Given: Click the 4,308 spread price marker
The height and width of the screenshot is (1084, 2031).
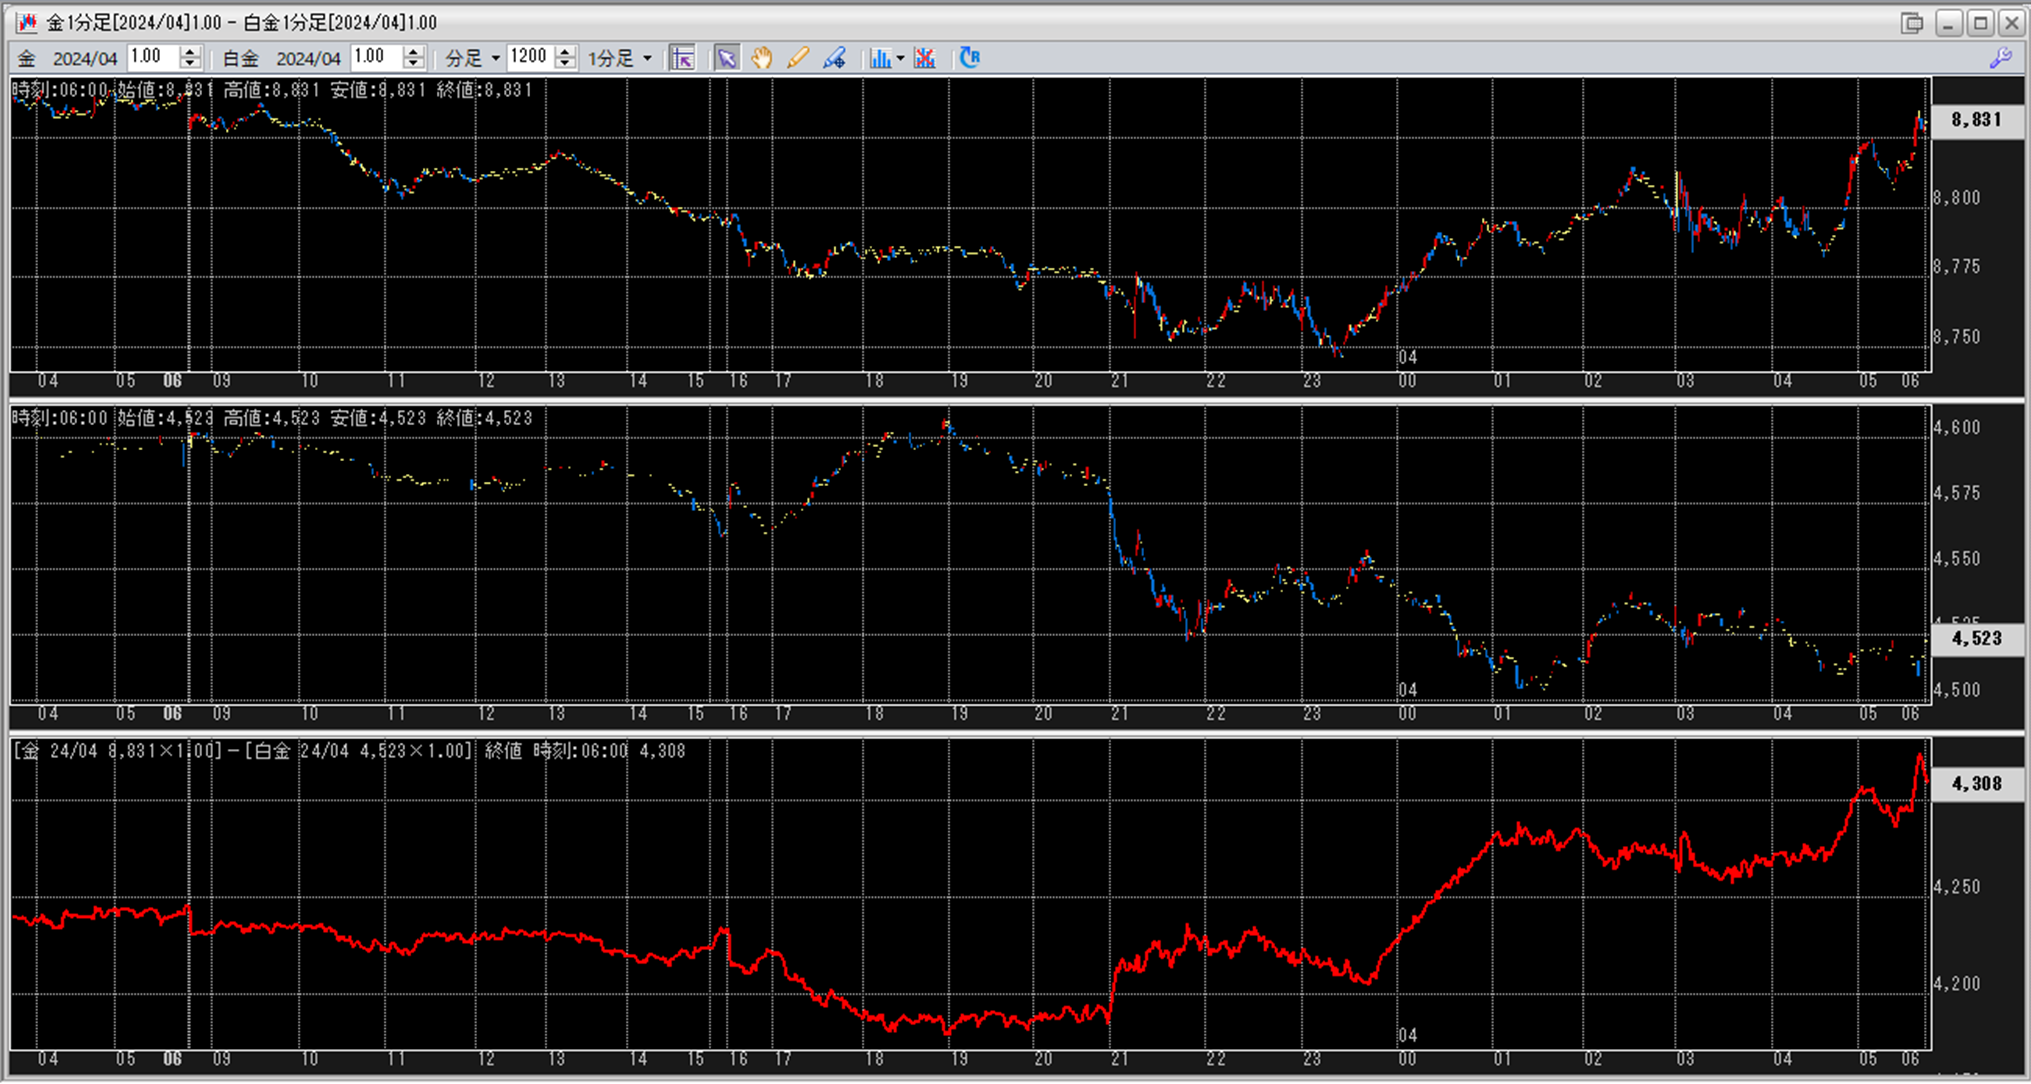Looking at the screenshot, I should [x=1976, y=784].
